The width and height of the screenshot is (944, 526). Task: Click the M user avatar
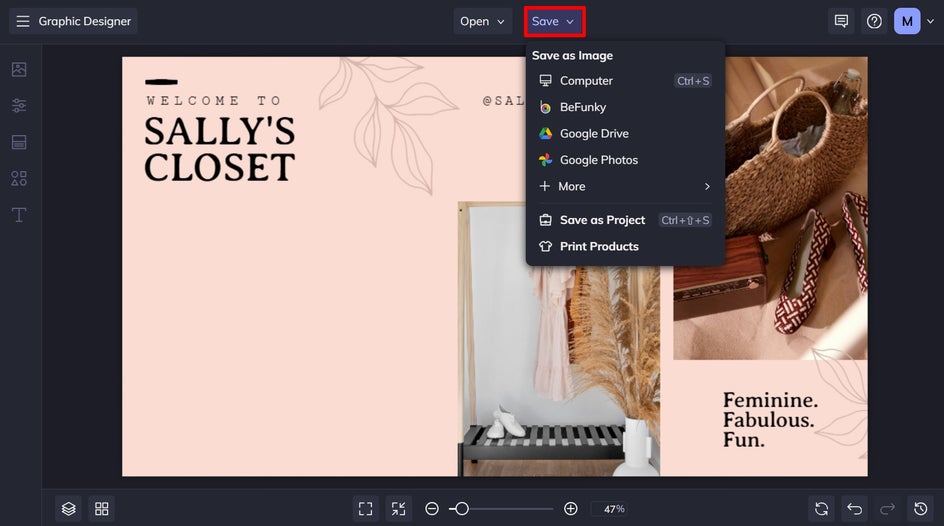907,22
